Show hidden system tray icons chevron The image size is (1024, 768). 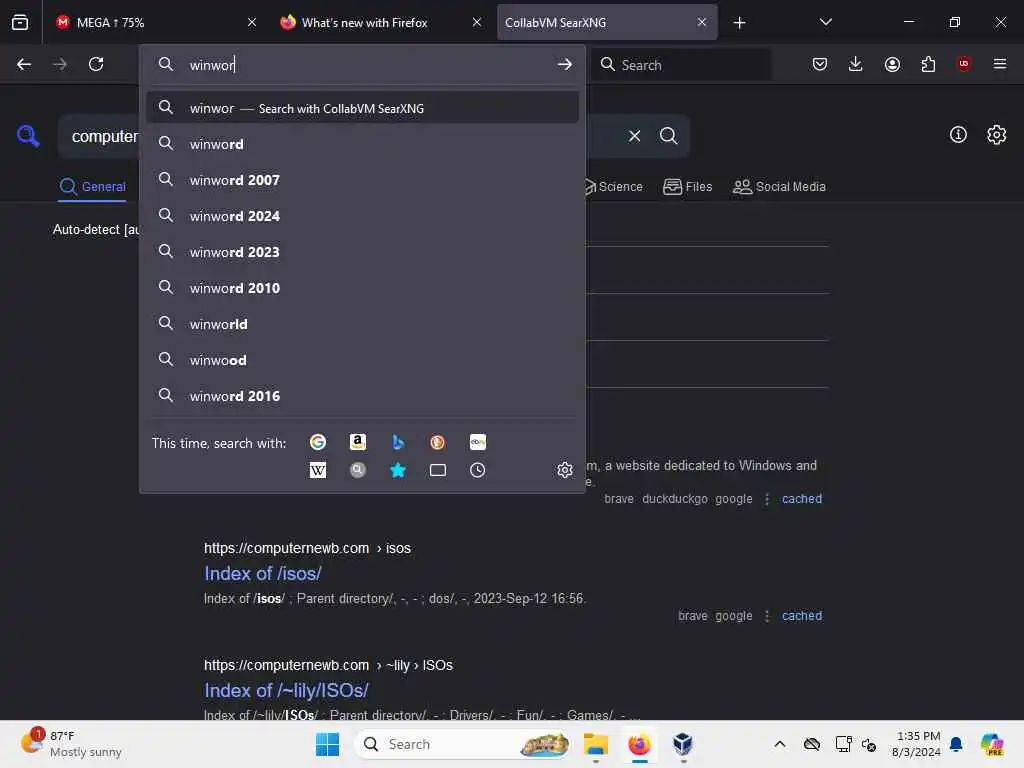click(780, 744)
